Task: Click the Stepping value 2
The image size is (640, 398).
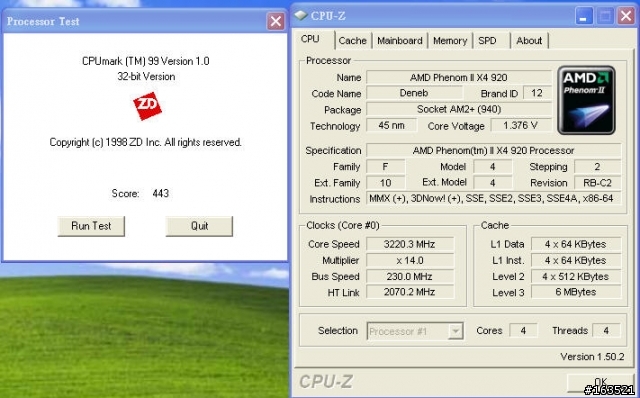Action: 598,167
